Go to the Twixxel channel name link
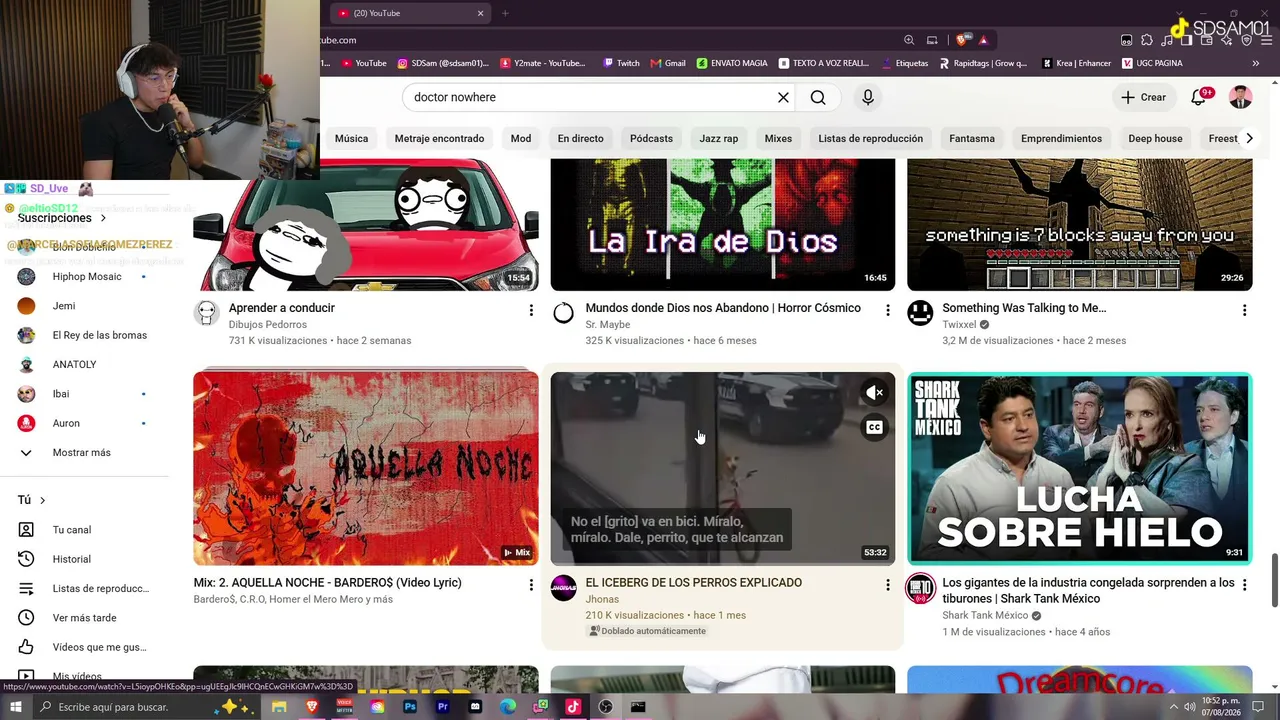The image size is (1280, 720). [959, 325]
